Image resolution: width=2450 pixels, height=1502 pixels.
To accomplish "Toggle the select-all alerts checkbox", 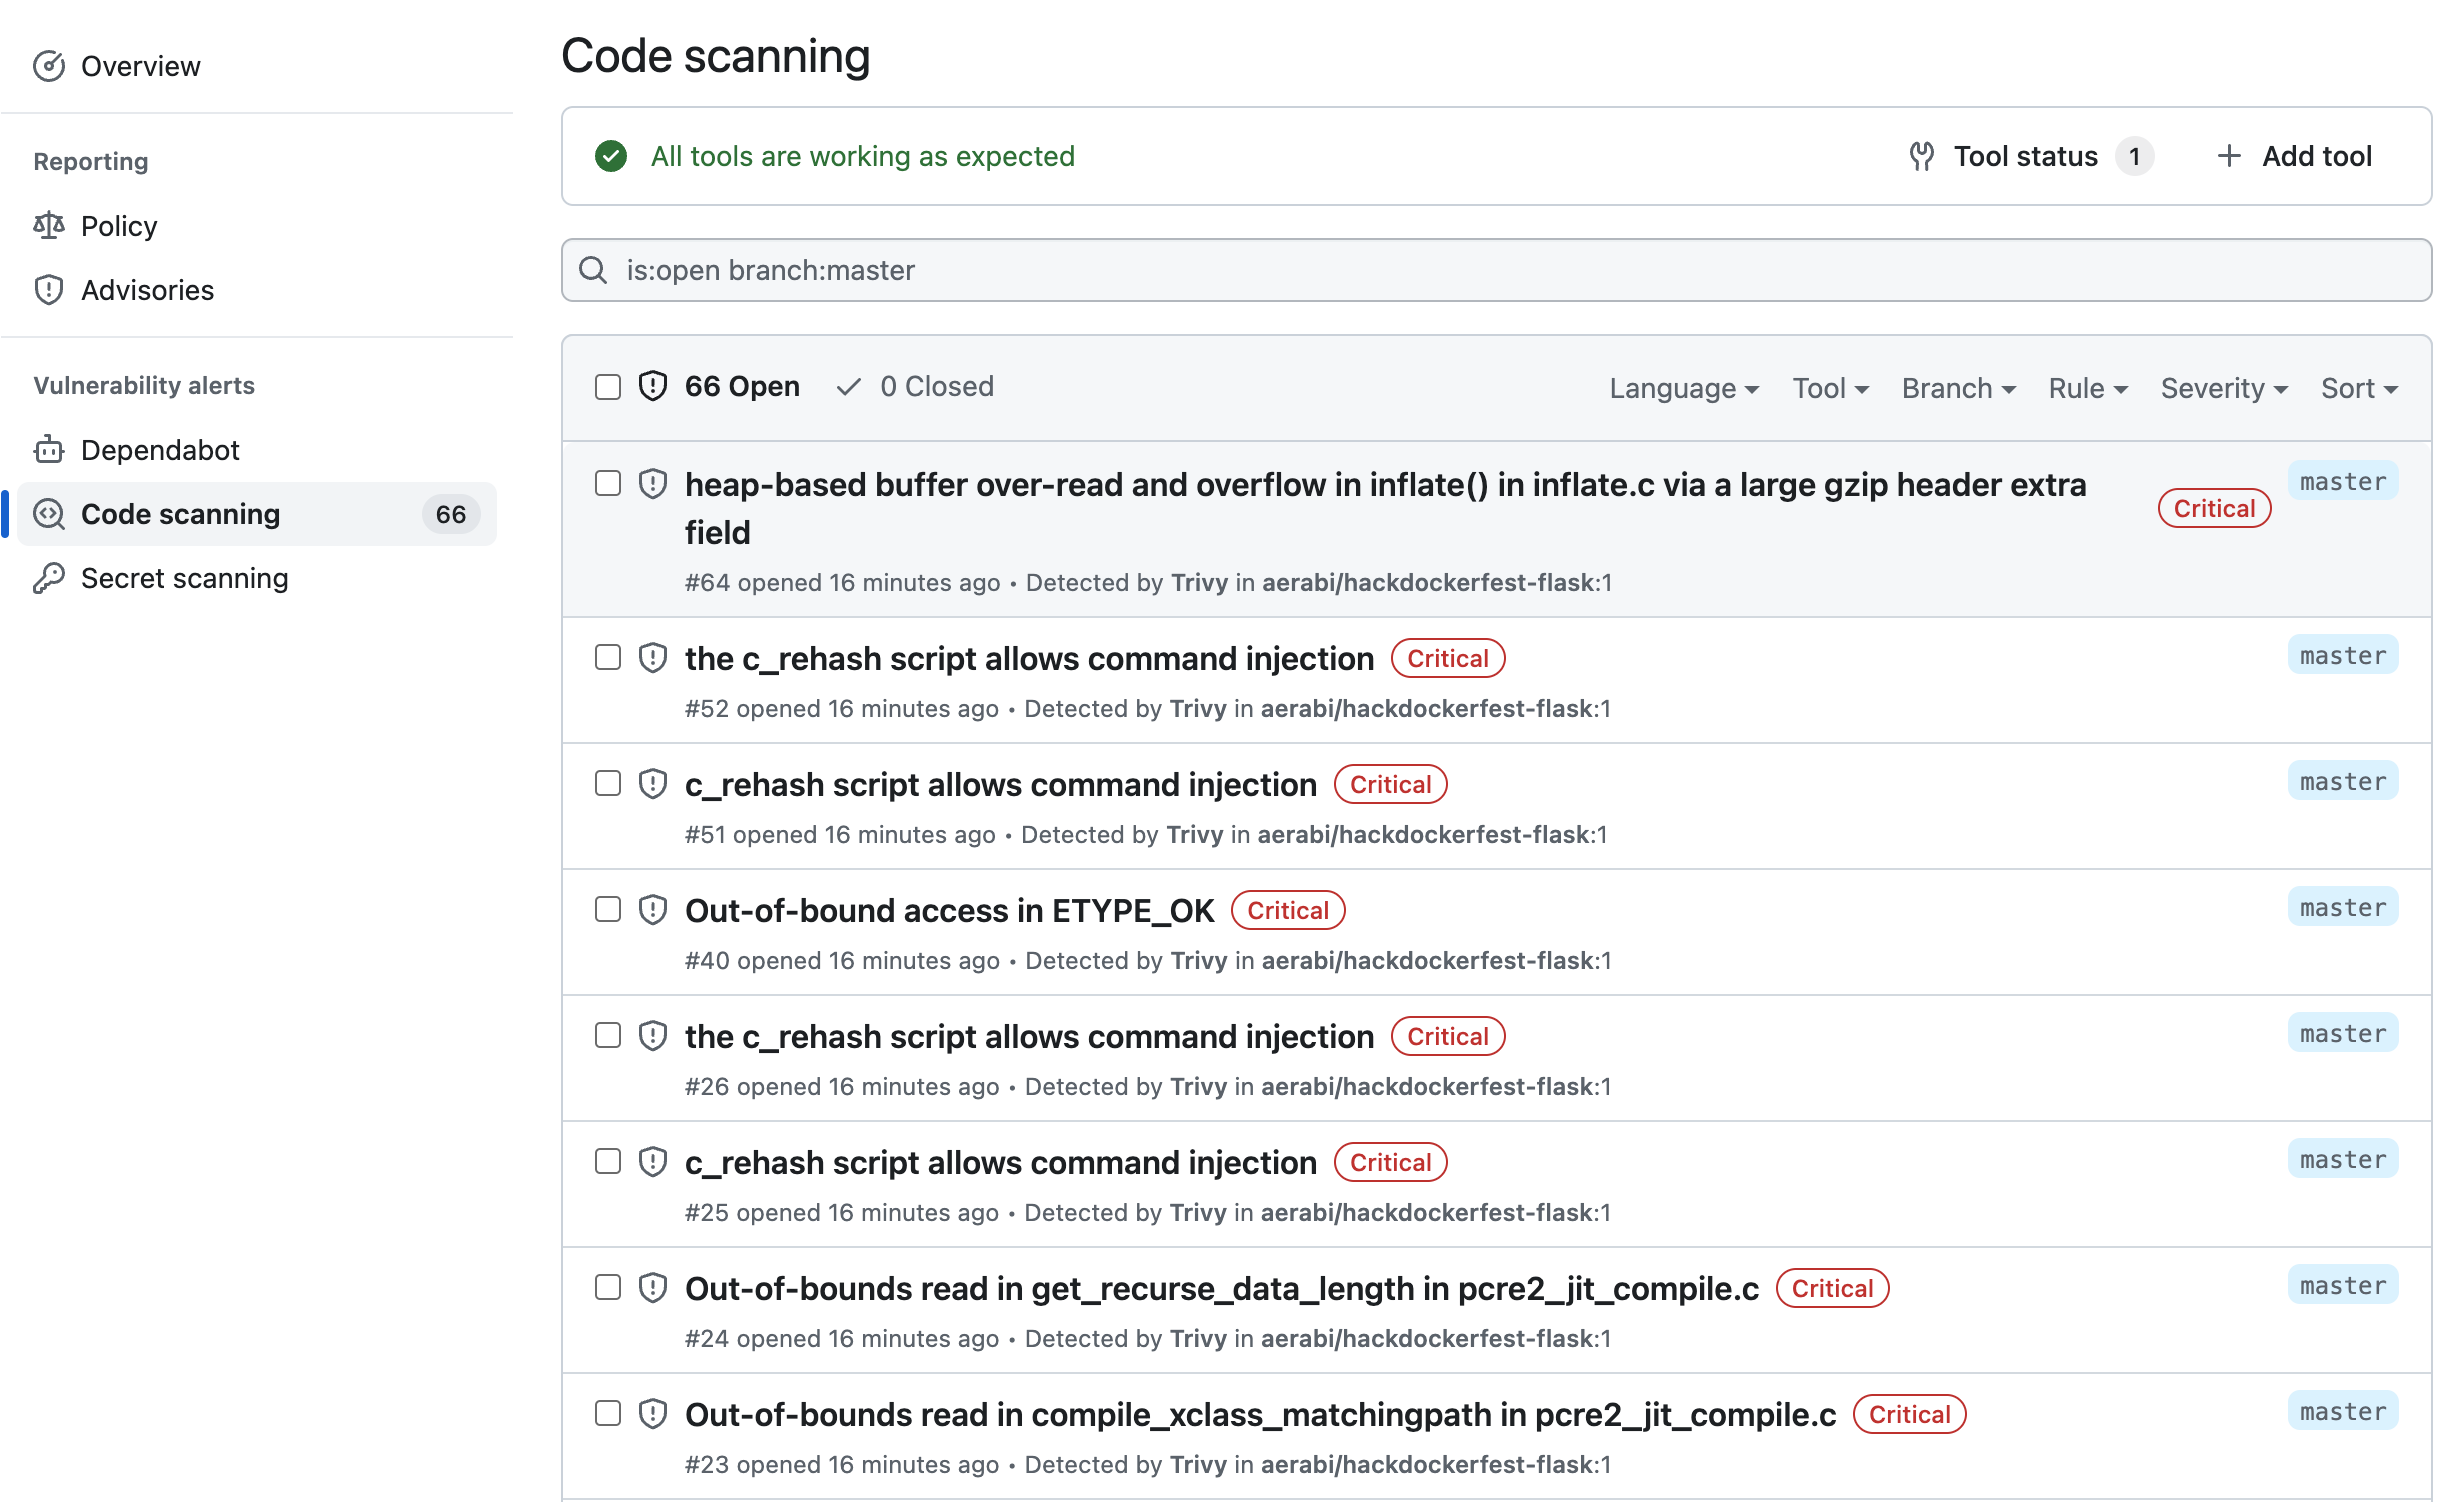I will (608, 387).
